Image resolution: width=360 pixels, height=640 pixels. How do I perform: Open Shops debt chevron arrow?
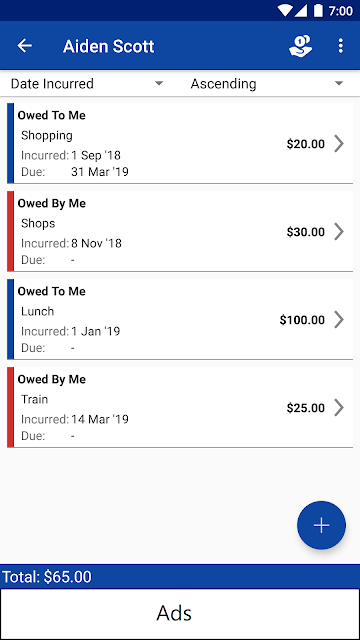coord(339,232)
